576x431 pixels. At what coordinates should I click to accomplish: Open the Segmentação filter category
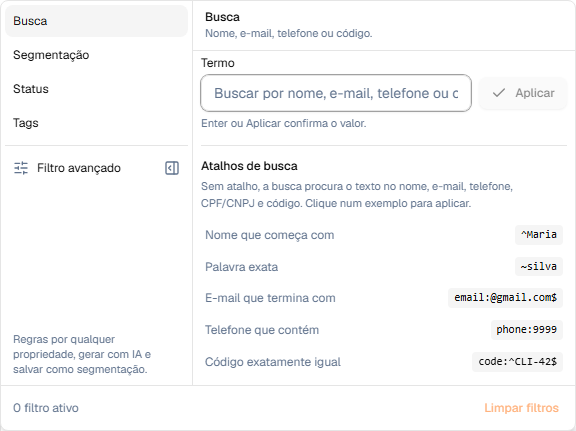pos(96,55)
